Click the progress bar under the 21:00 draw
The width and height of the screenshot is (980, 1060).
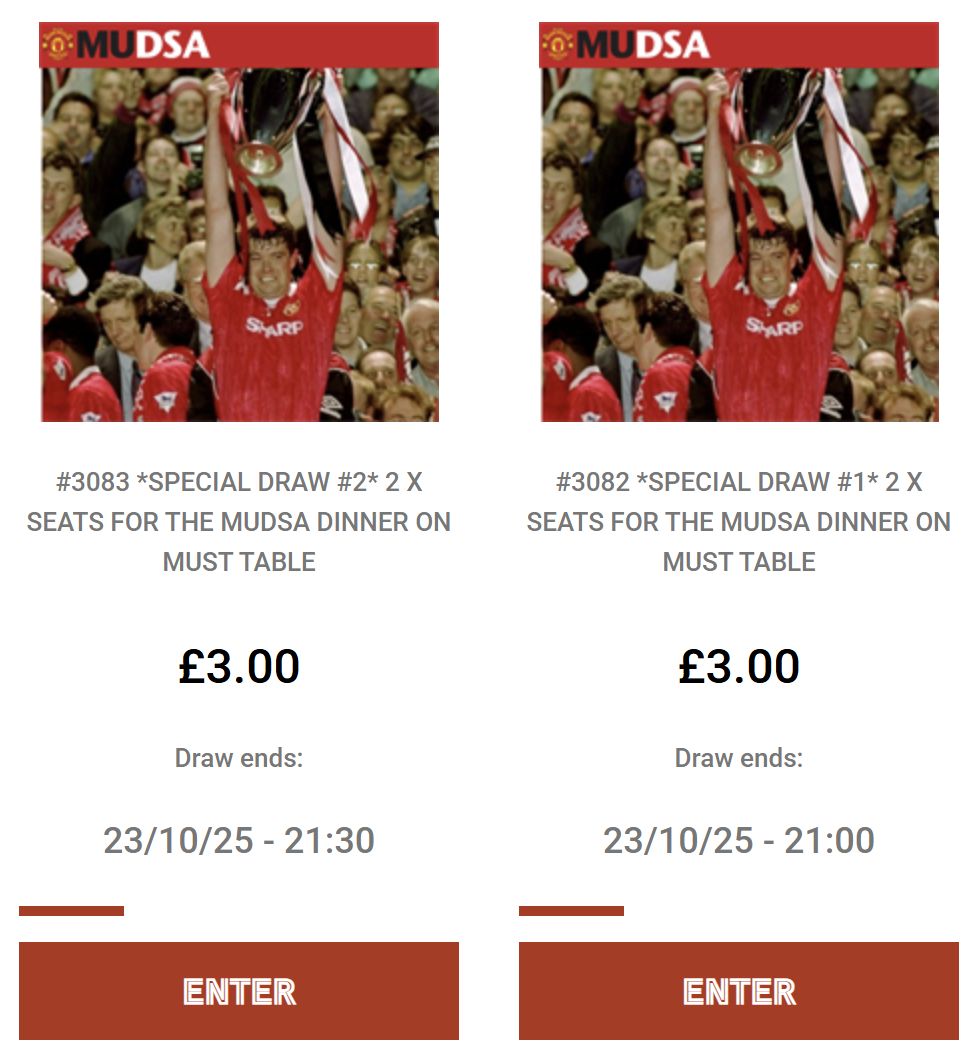point(572,911)
